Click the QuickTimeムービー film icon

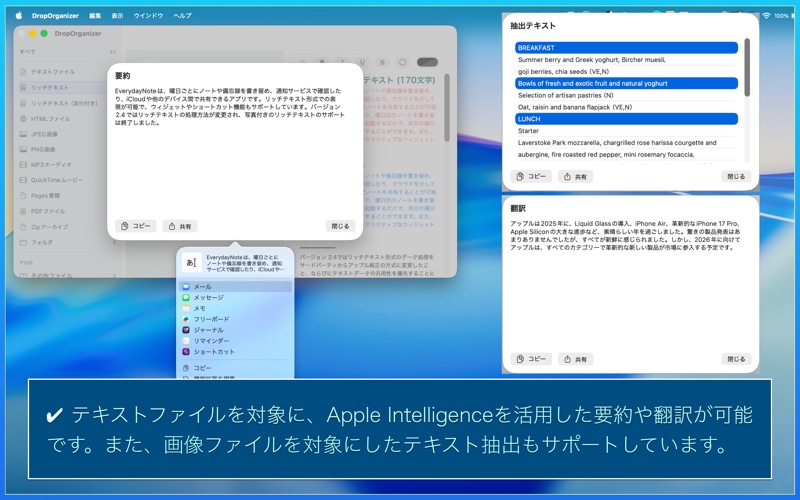pos(23,180)
